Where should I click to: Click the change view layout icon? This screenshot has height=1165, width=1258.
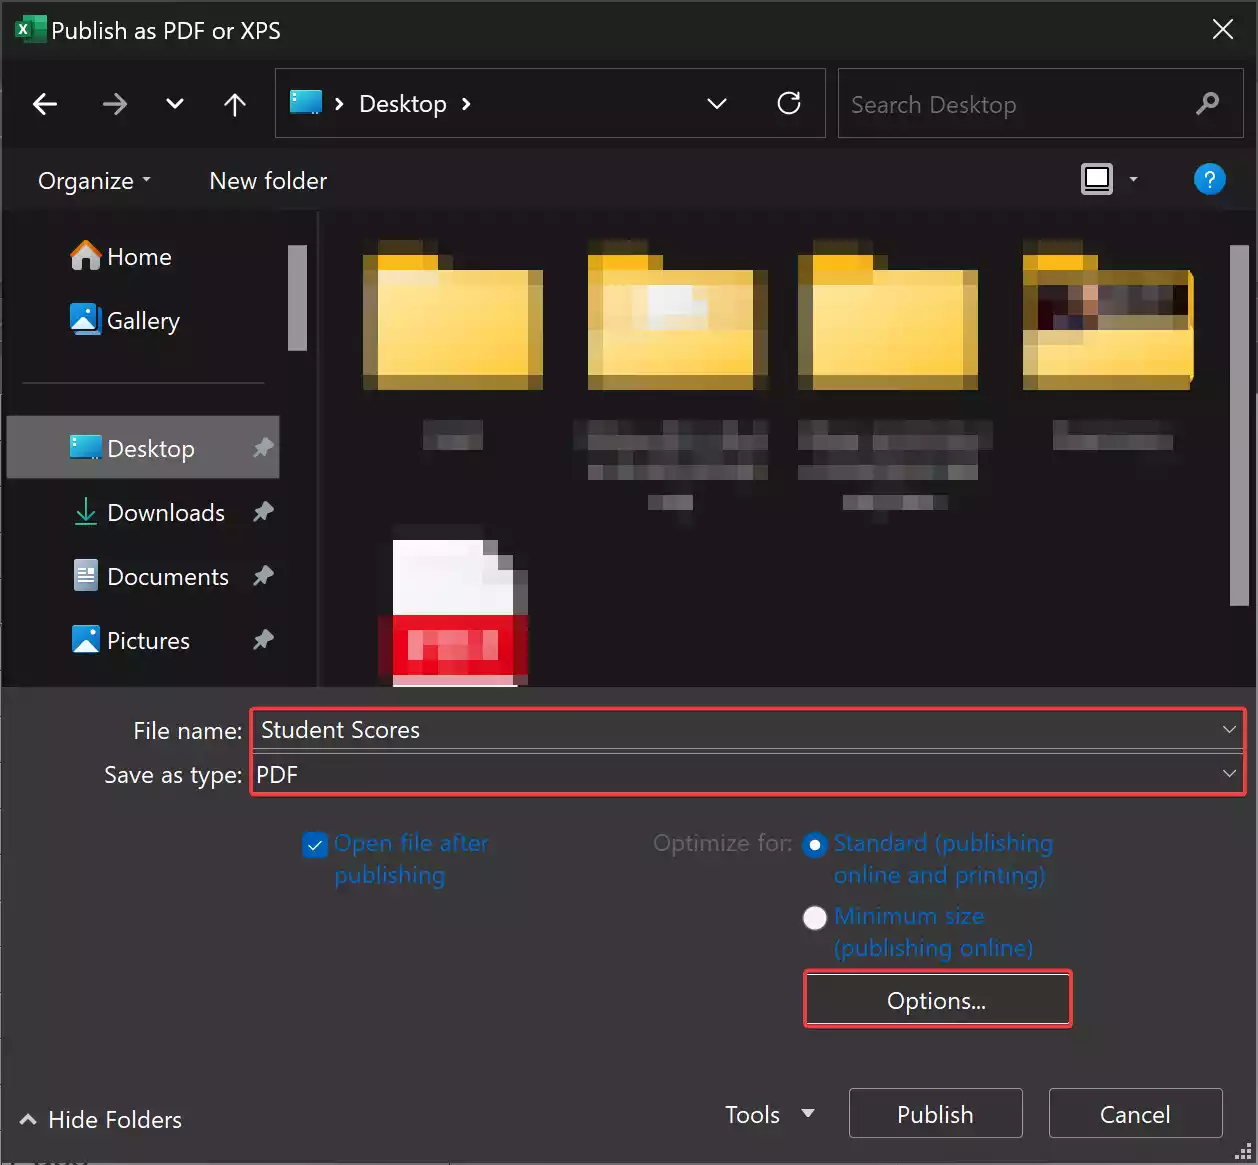pos(1097,180)
